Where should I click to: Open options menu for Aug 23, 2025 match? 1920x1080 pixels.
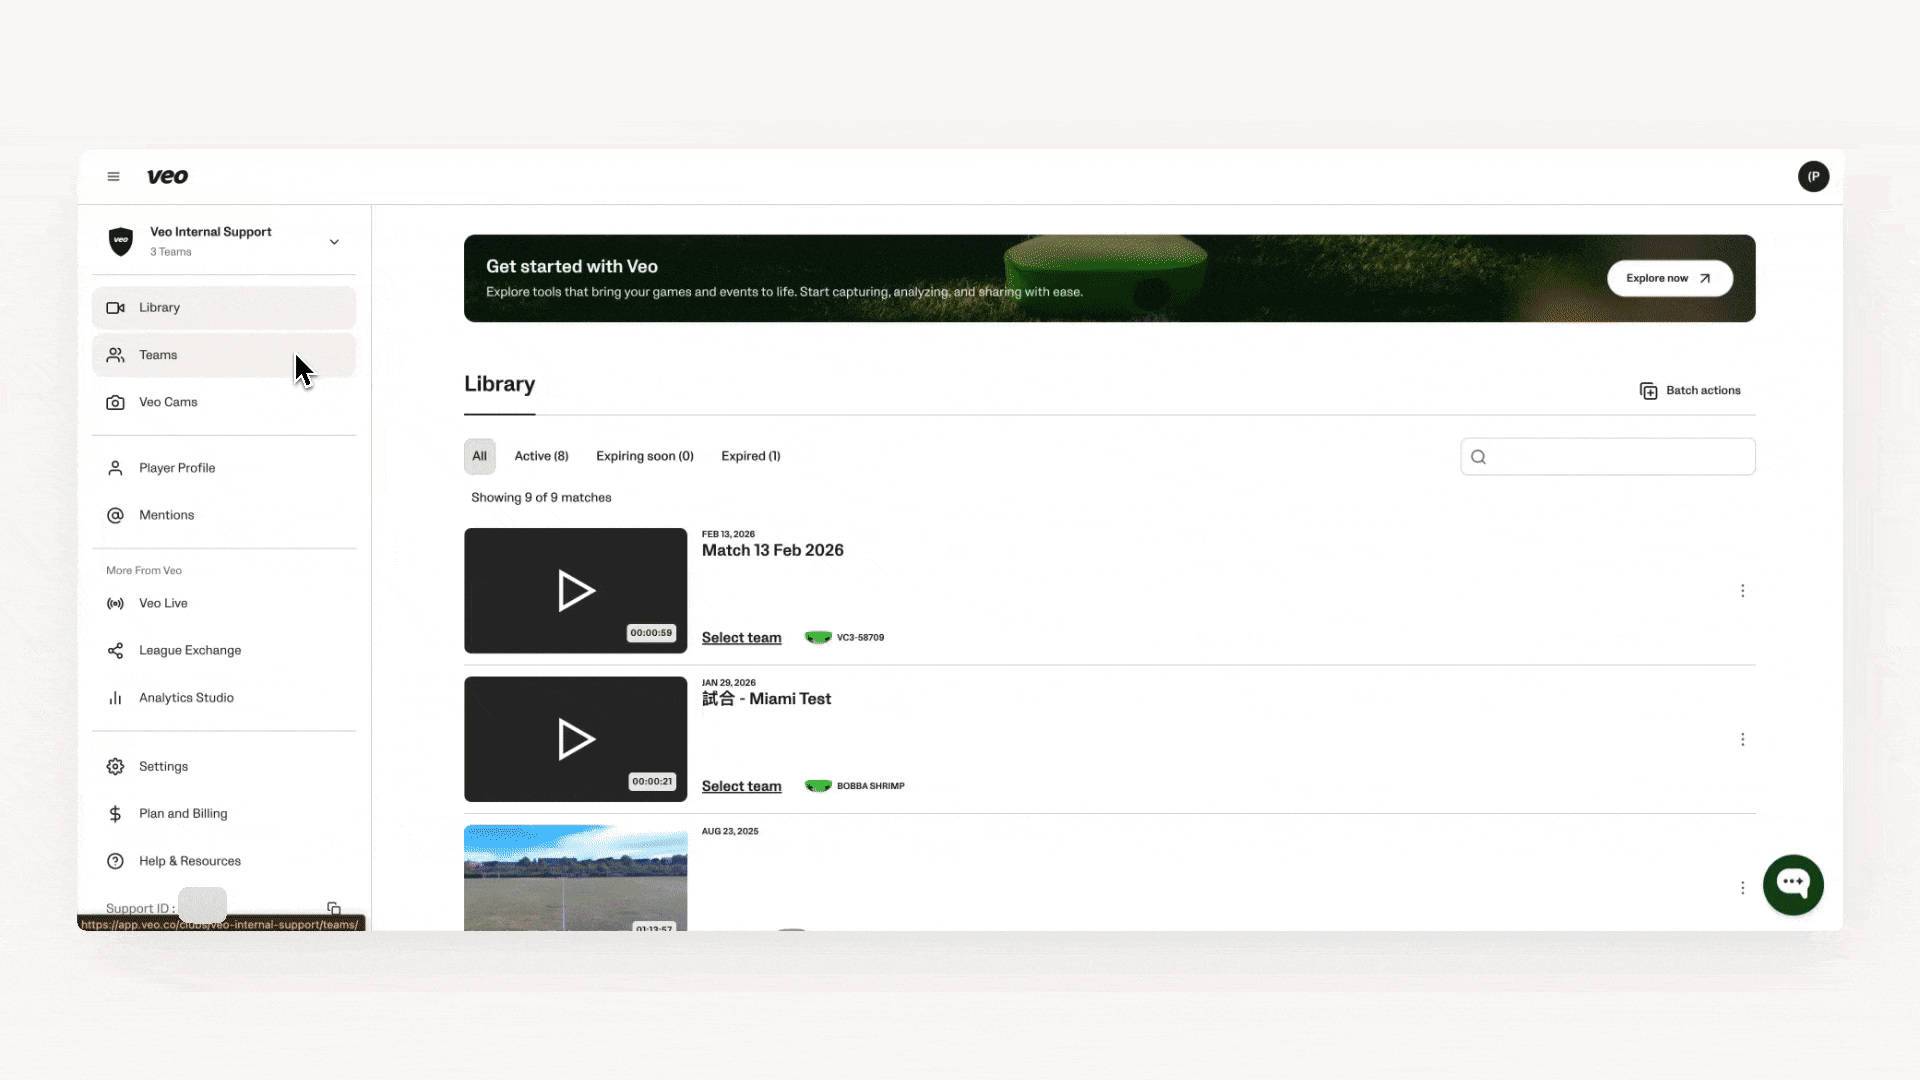click(x=1742, y=888)
